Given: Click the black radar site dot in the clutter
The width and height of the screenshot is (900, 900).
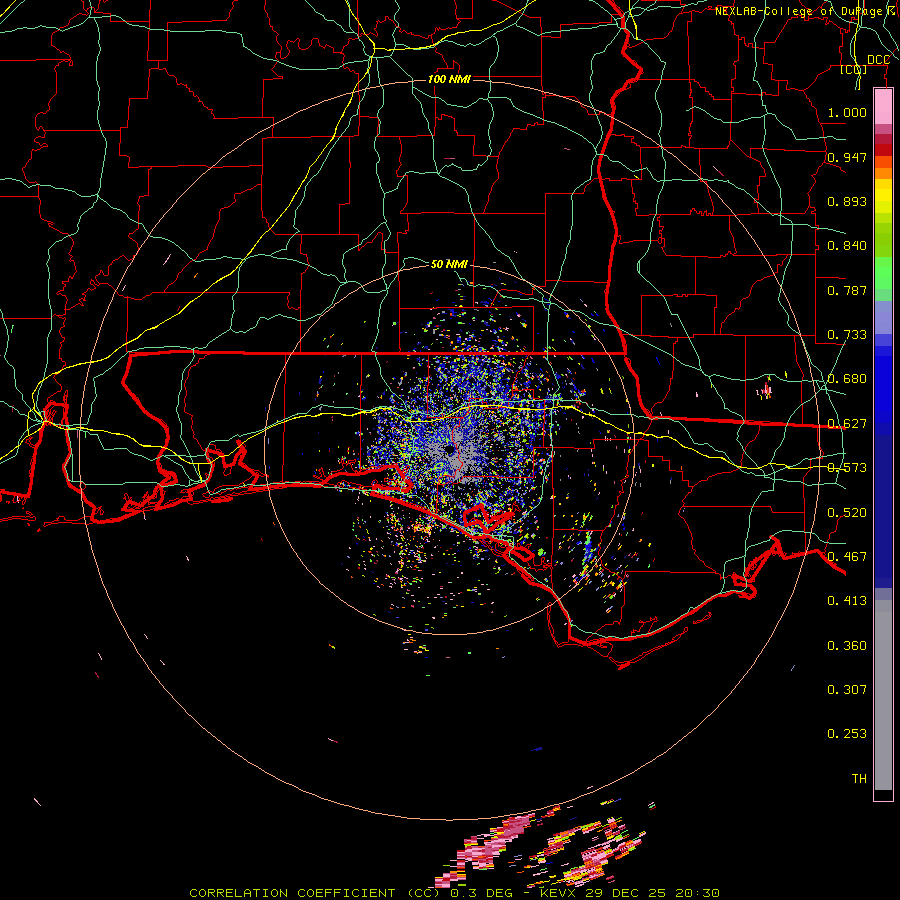Looking at the screenshot, I should coord(449,449).
